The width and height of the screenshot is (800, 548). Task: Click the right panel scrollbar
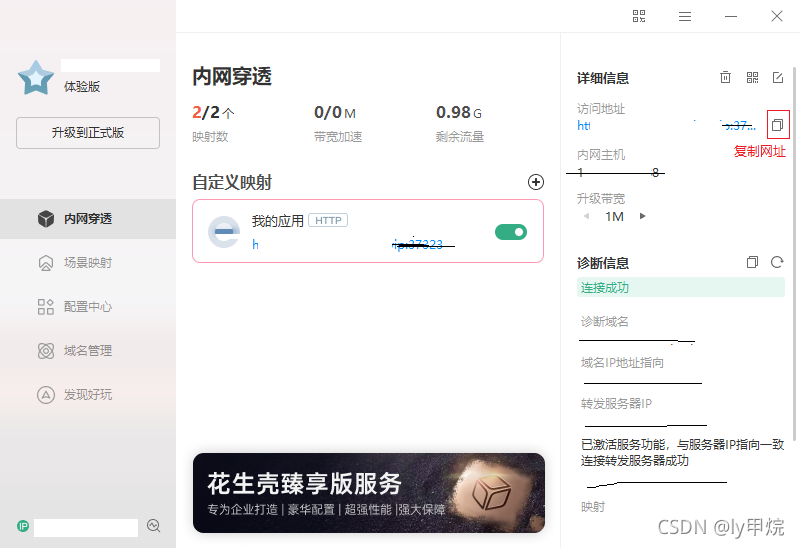tap(794, 254)
